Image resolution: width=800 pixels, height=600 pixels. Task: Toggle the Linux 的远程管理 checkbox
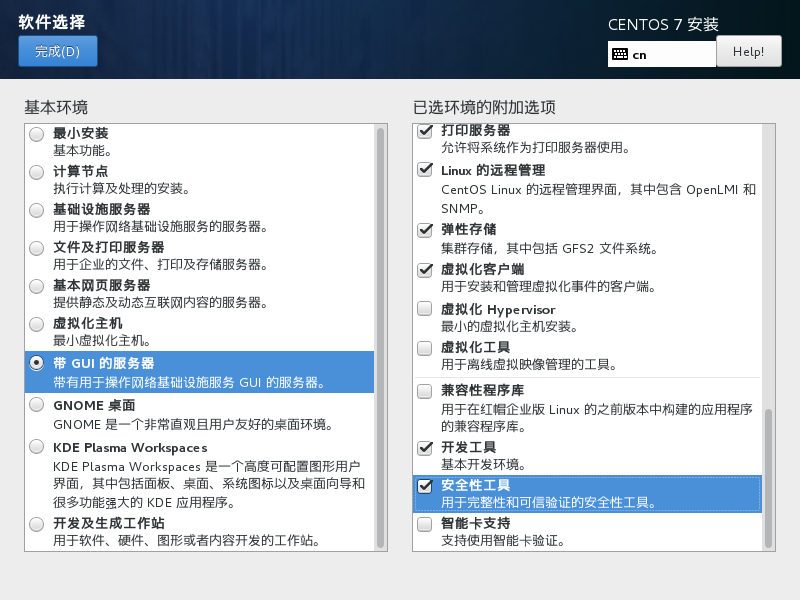coord(424,169)
